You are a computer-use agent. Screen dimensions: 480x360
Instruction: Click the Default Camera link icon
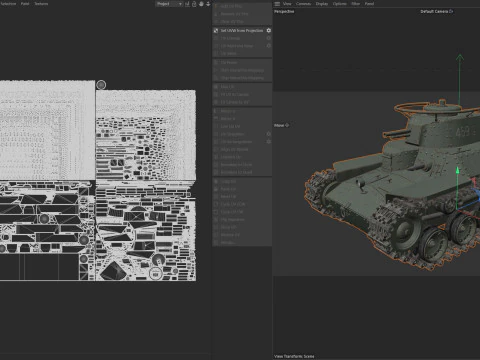tap(451, 11)
